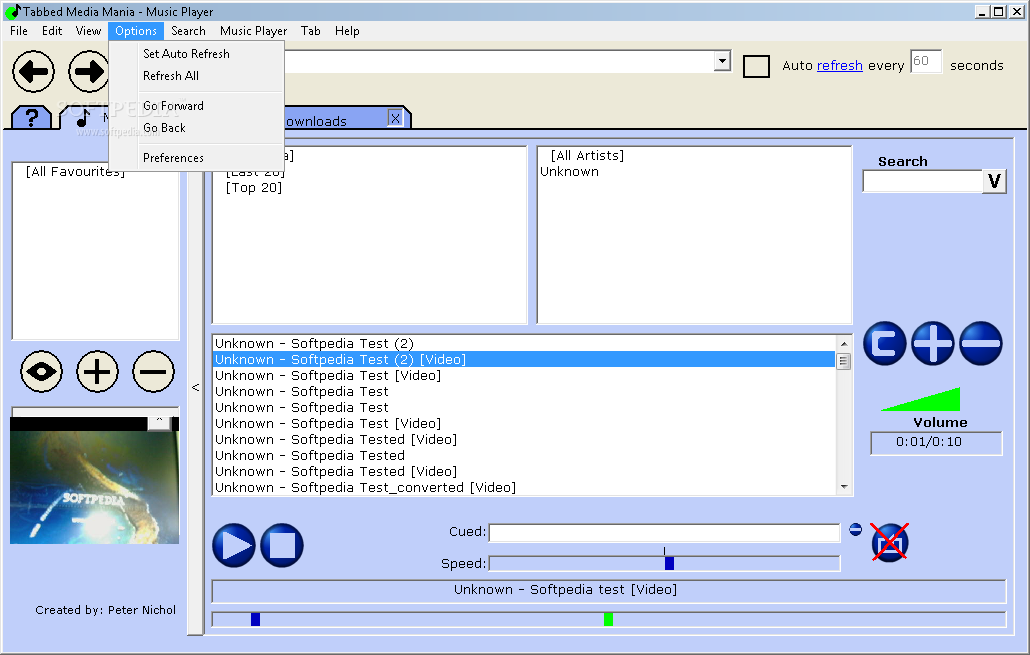The width and height of the screenshot is (1030, 655).
Task: Click the playlist scrollbar down arrow
Action: pyautogui.click(x=844, y=487)
